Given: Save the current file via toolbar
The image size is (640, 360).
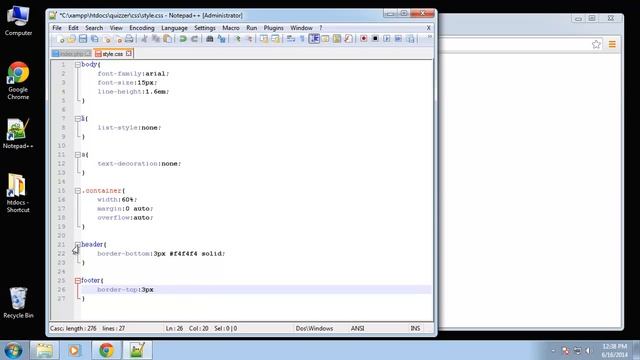Looking at the screenshot, I should 83,39.
